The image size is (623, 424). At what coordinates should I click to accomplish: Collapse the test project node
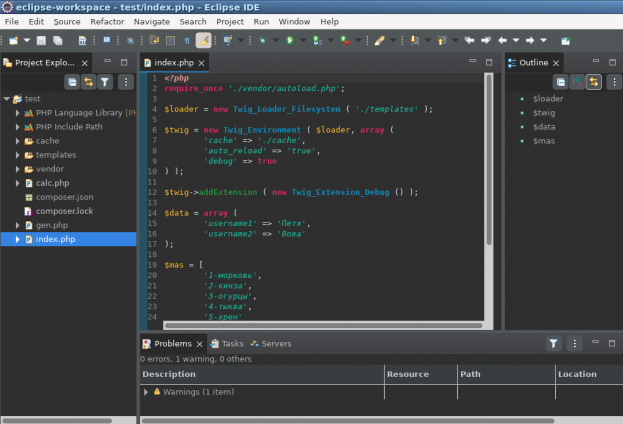pos(6,99)
